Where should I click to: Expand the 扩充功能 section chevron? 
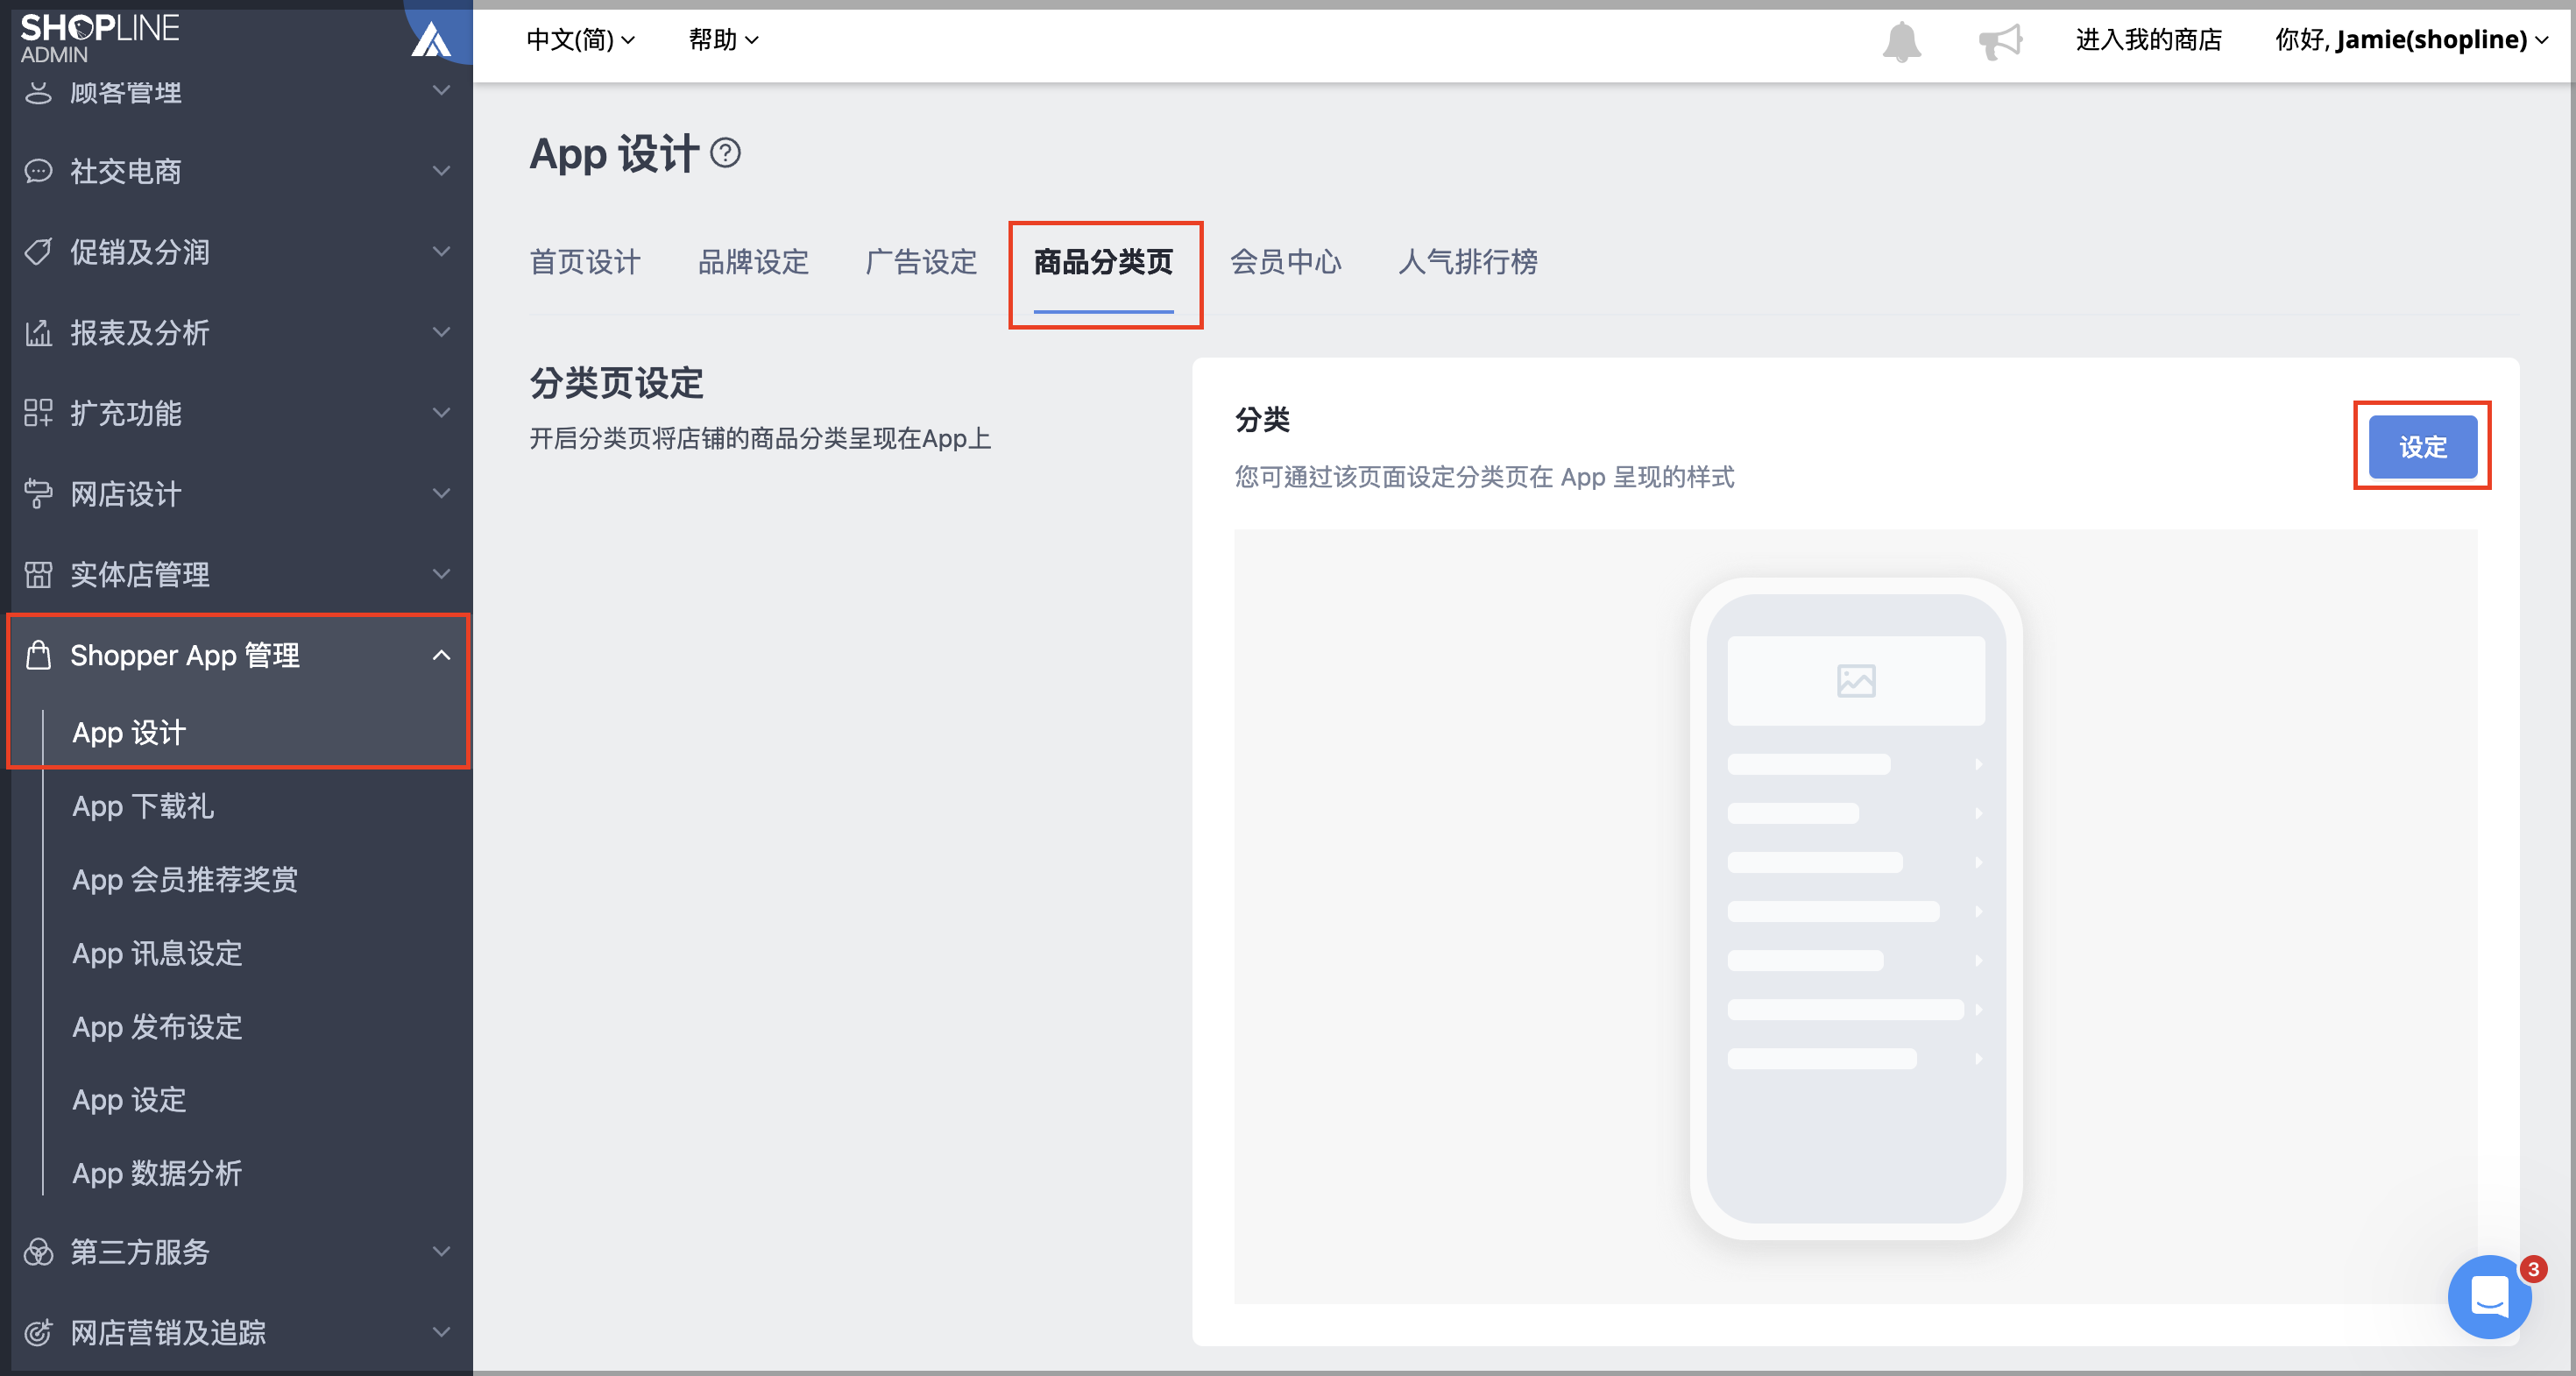point(441,413)
